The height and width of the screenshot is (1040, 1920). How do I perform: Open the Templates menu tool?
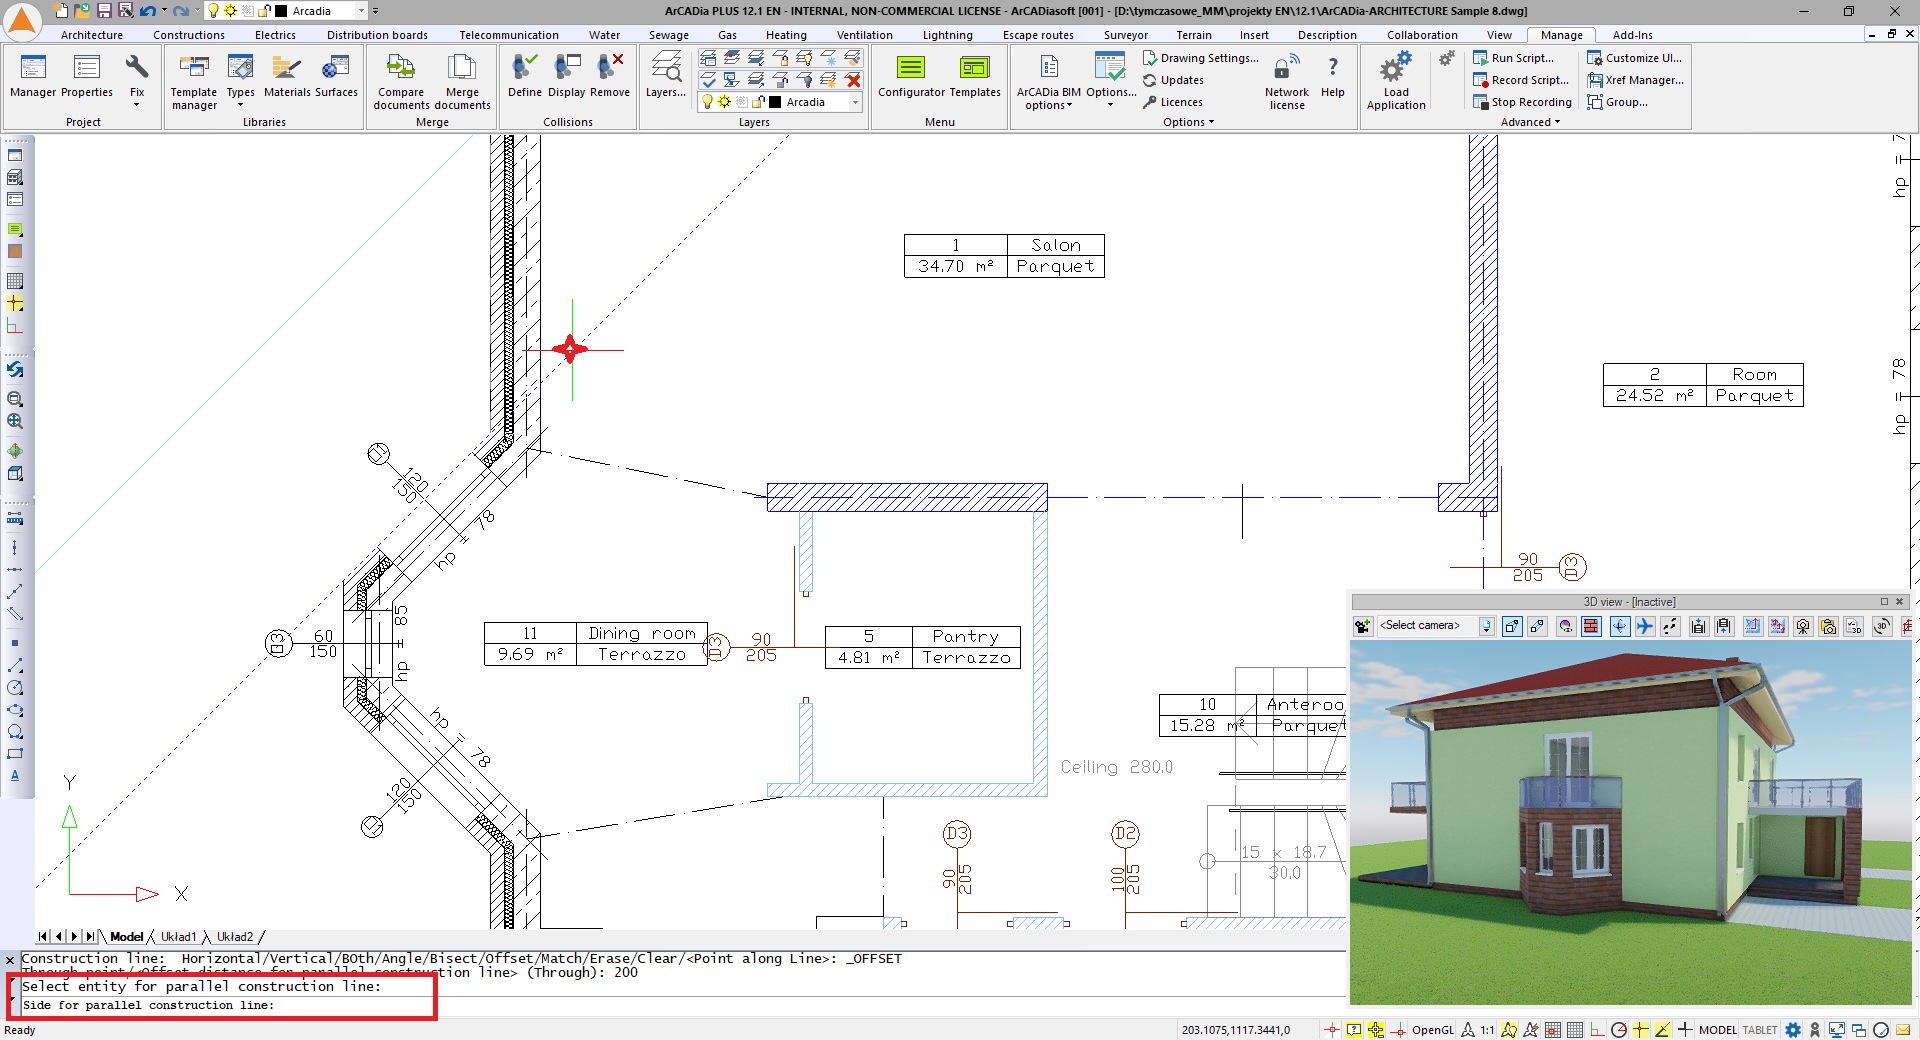(974, 80)
